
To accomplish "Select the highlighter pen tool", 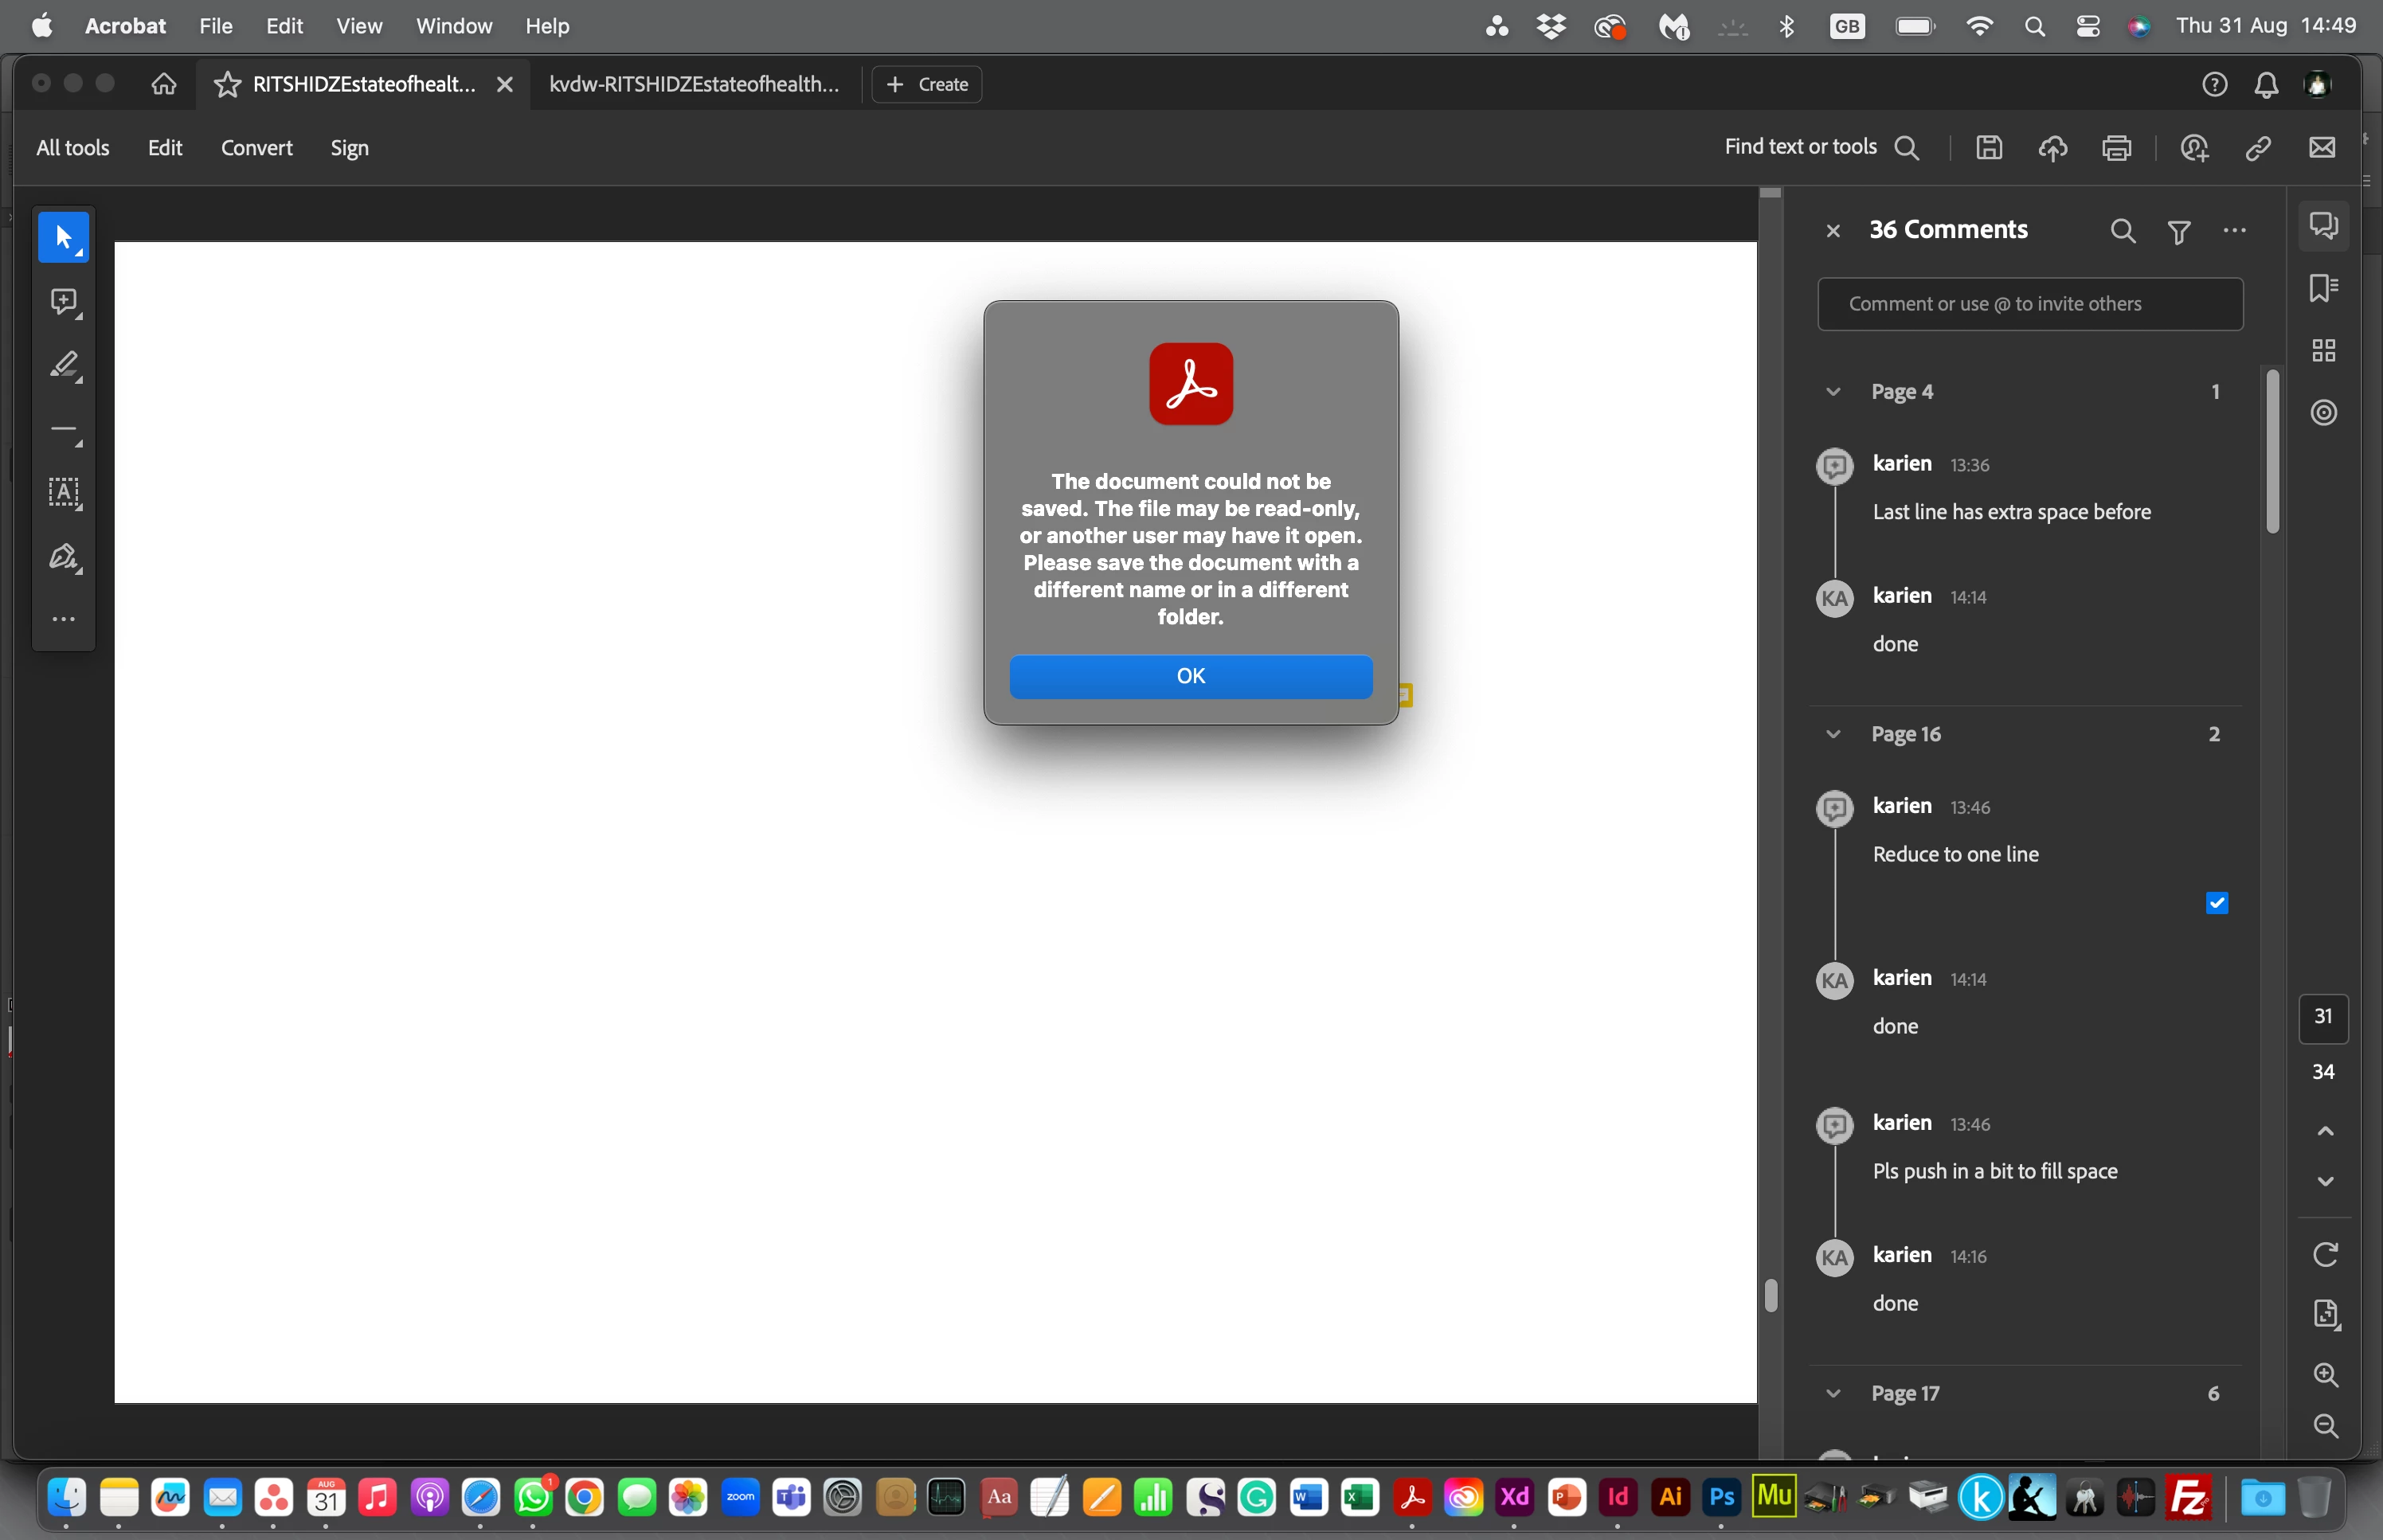I will [x=63, y=365].
